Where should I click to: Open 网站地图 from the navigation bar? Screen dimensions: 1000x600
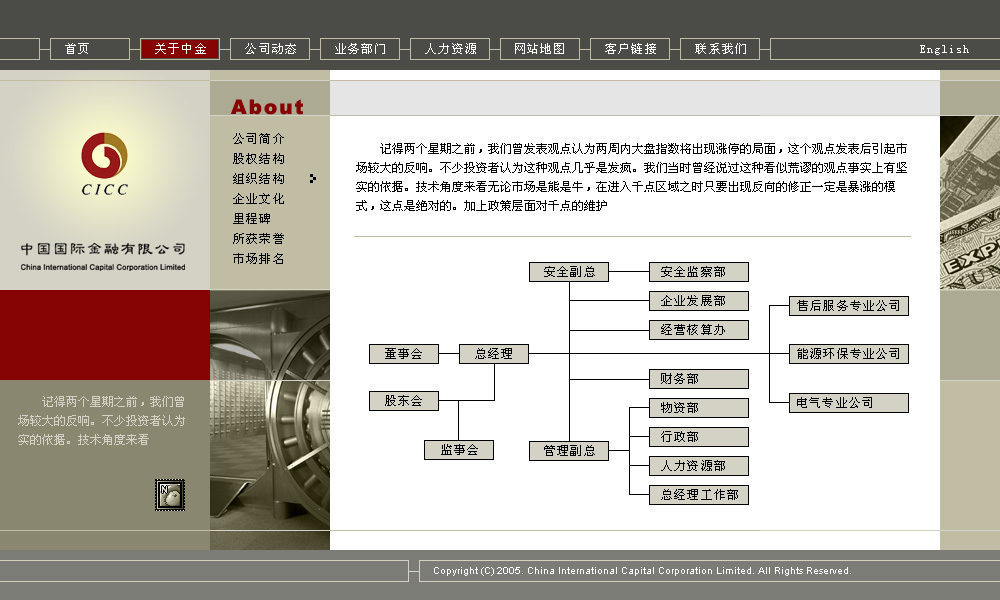[540, 49]
